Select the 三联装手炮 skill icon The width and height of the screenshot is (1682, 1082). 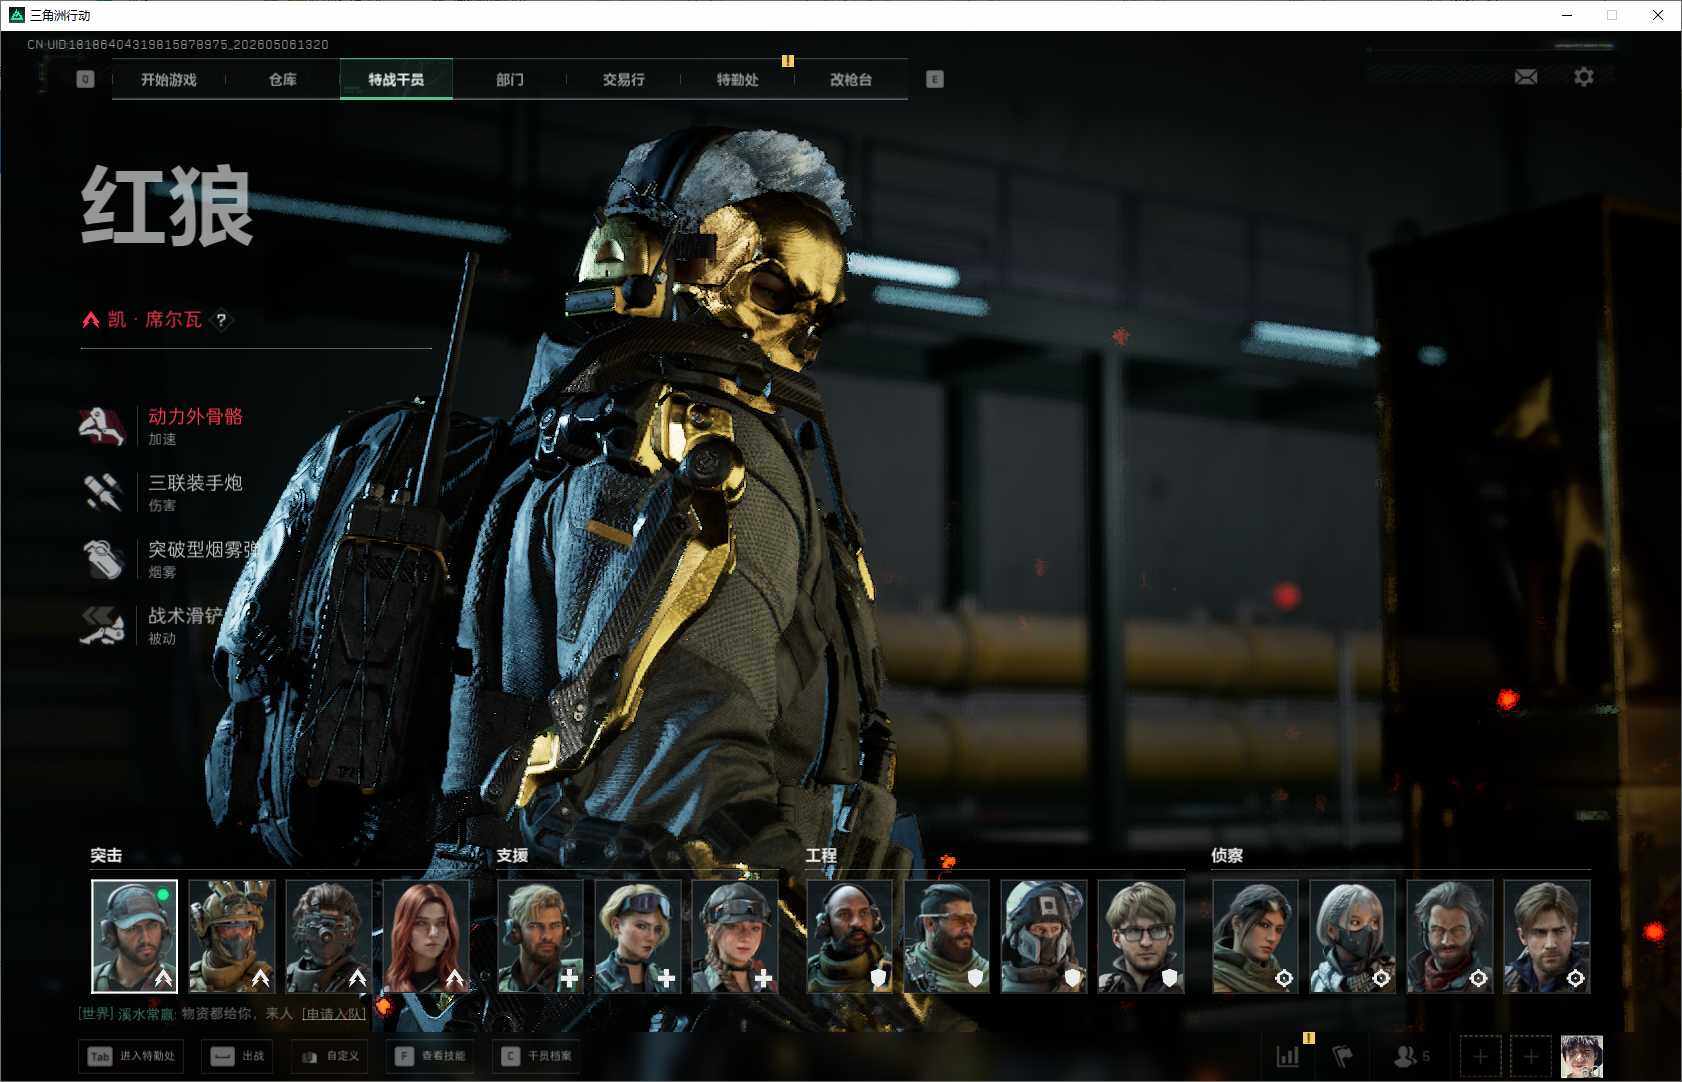[102, 492]
